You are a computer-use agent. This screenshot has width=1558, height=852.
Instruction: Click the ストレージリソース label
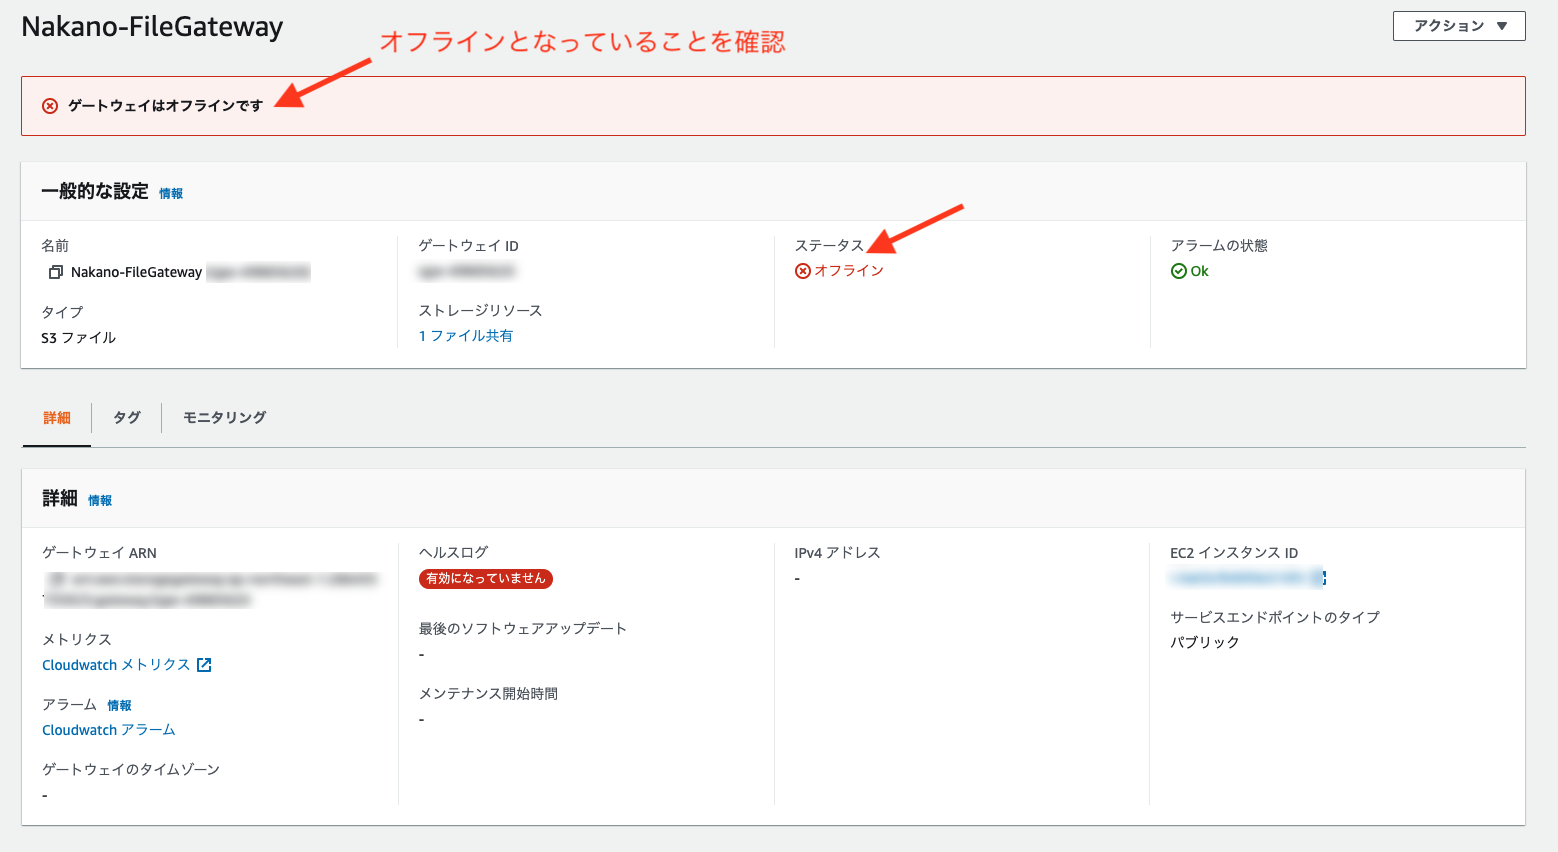tap(480, 311)
